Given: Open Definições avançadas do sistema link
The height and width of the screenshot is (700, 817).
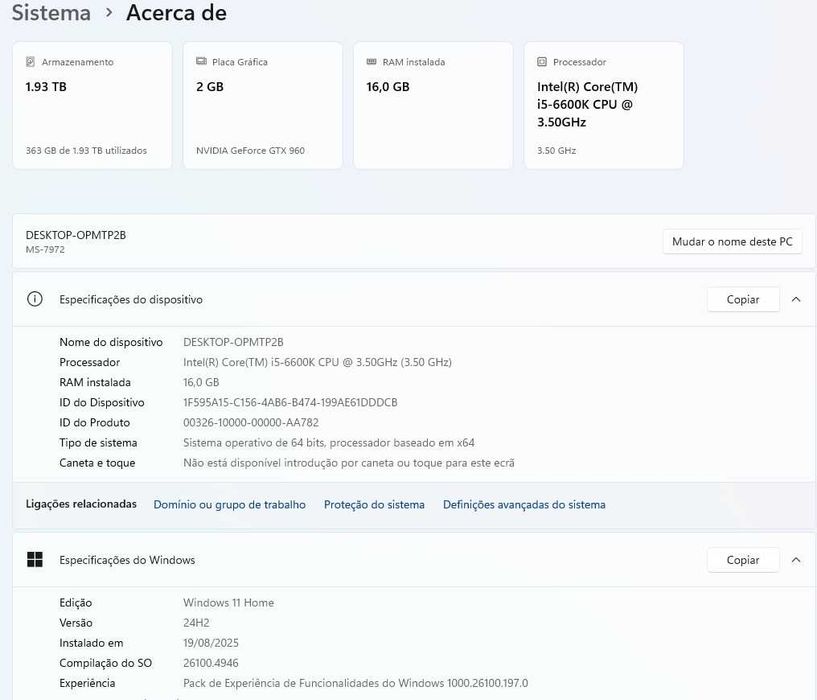Looking at the screenshot, I should click(524, 505).
